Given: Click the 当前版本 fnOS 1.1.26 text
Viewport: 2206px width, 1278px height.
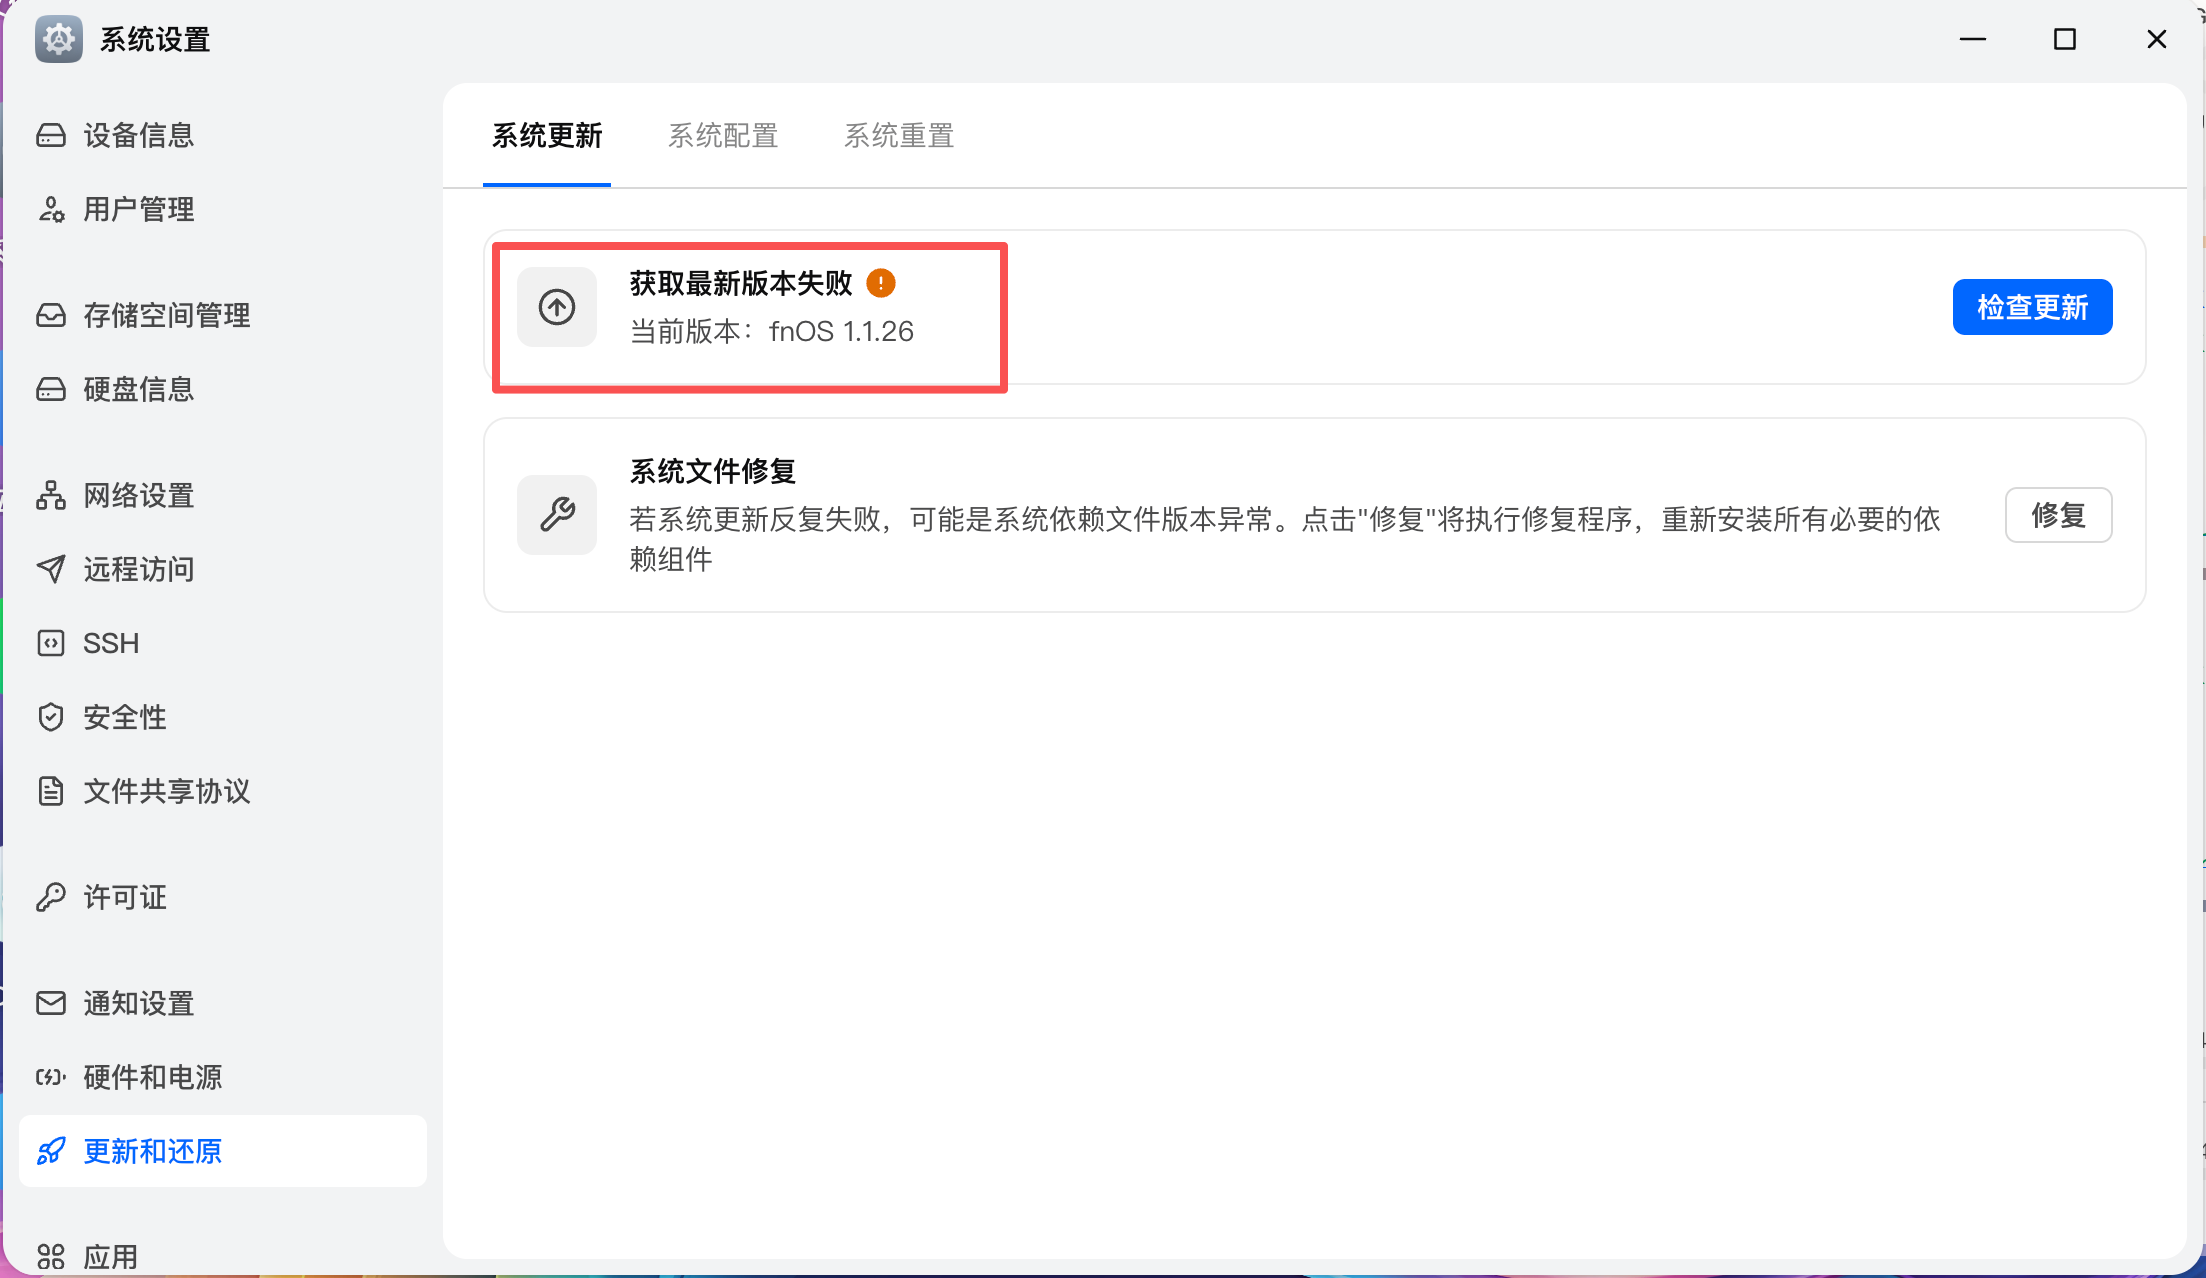Looking at the screenshot, I should coord(772,331).
